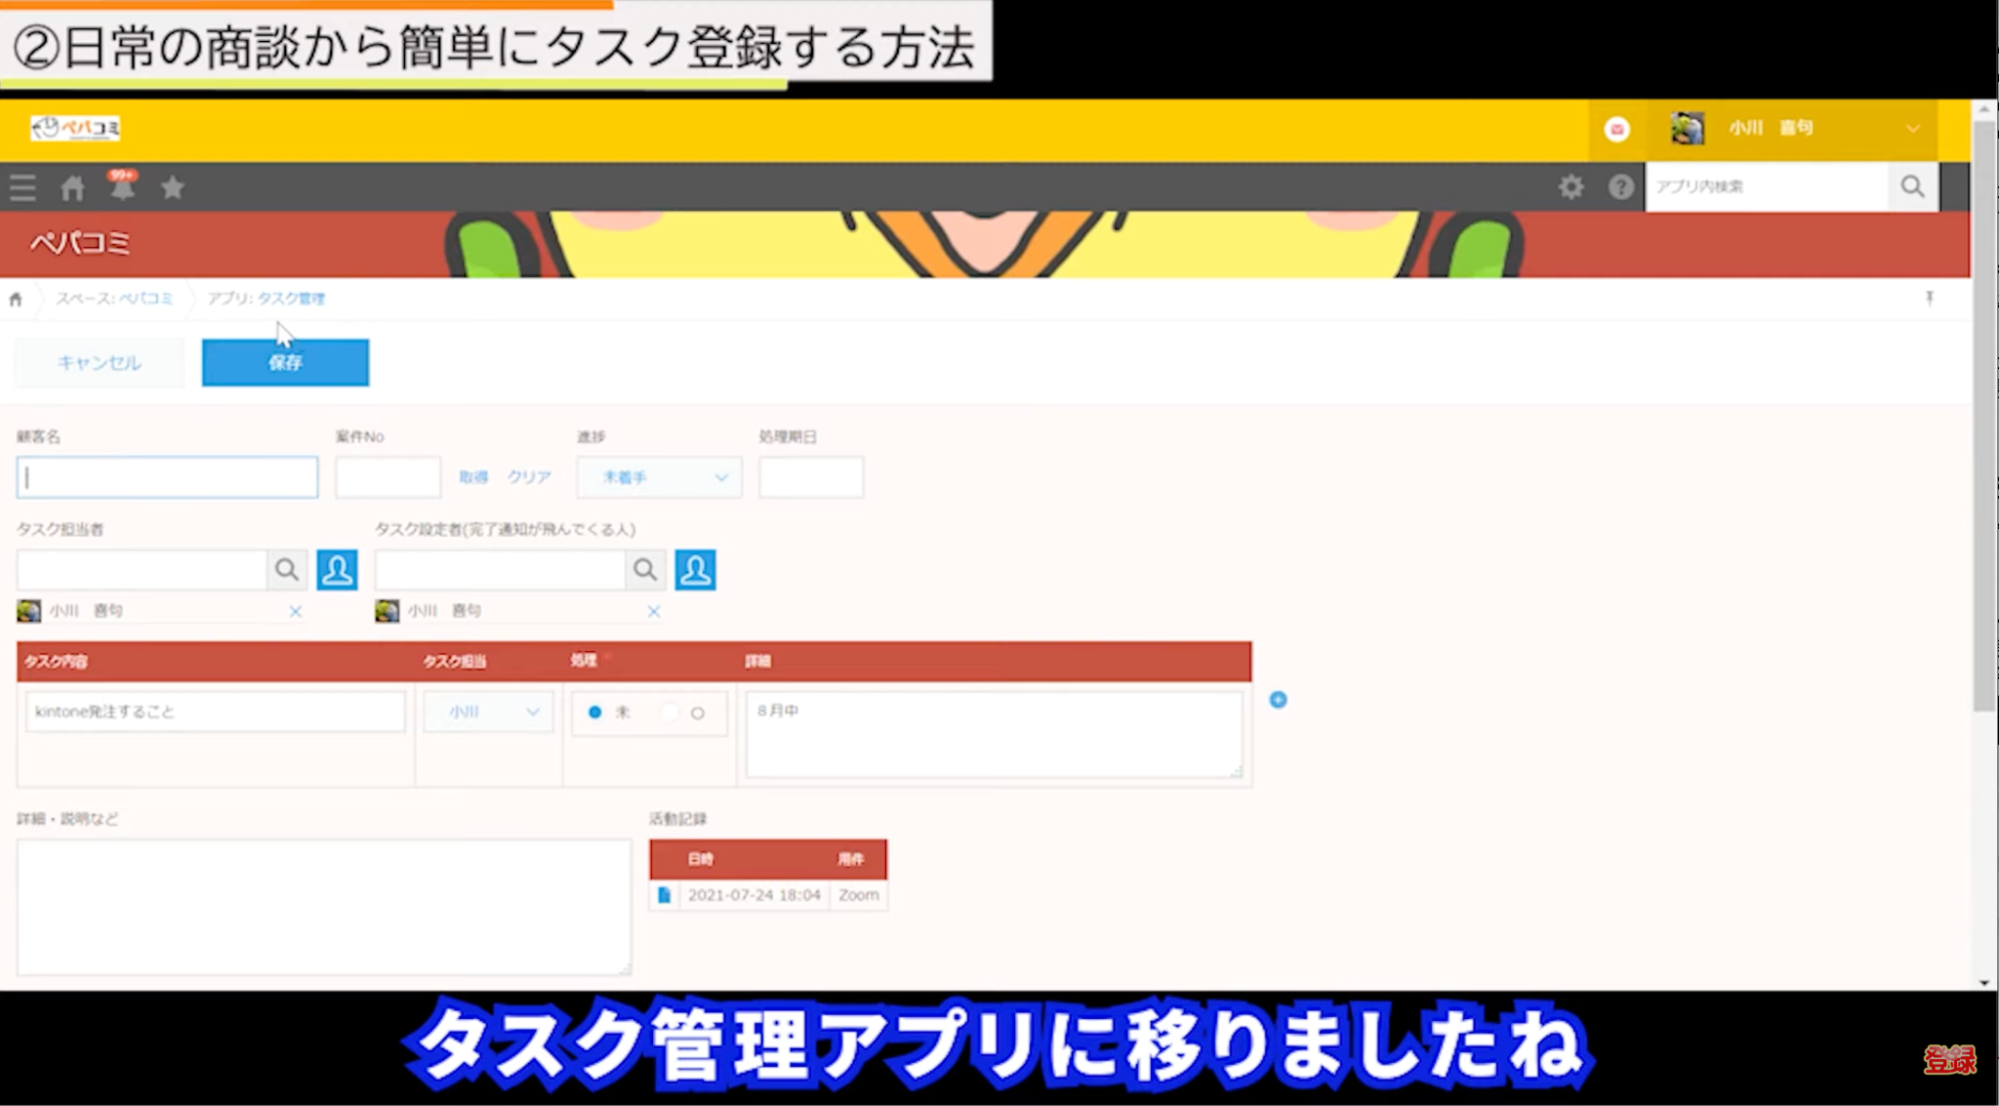Open the タスク担当 dropdown showing 小川

[488, 712]
